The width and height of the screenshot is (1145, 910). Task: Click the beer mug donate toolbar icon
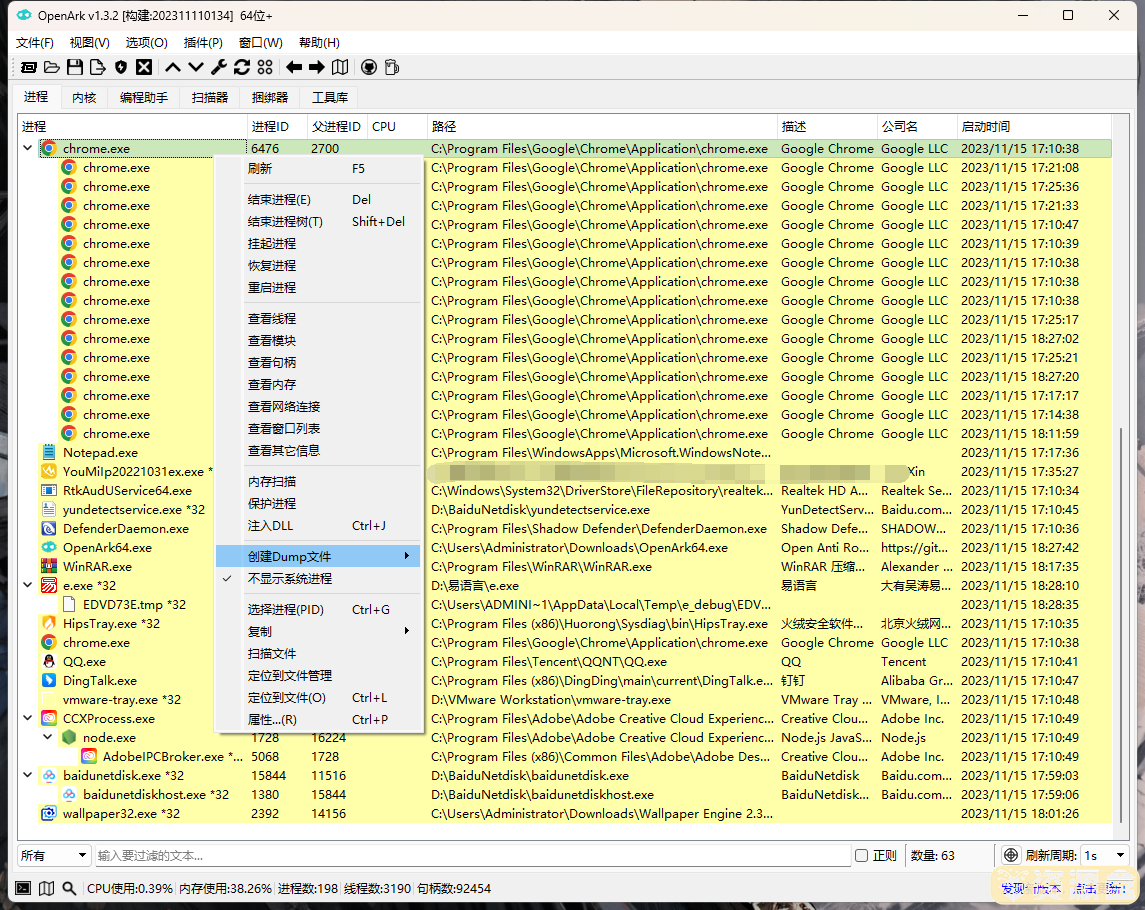point(392,67)
